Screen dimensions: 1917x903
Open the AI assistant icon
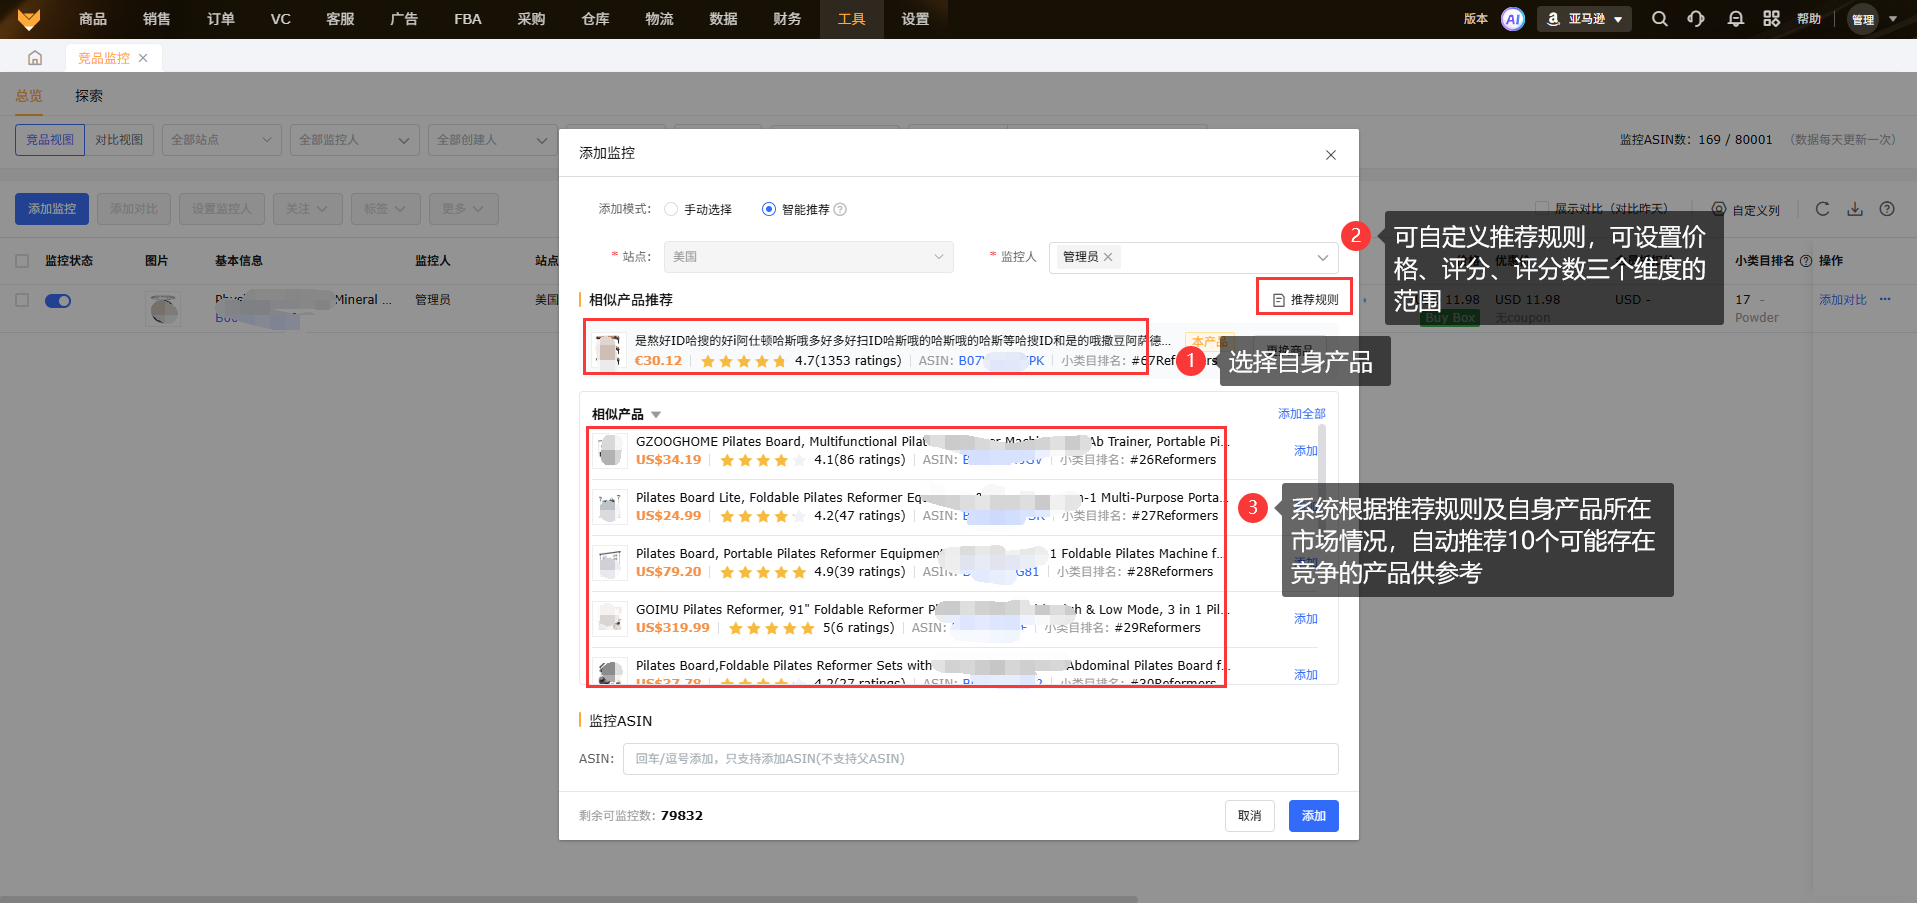point(1513,19)
